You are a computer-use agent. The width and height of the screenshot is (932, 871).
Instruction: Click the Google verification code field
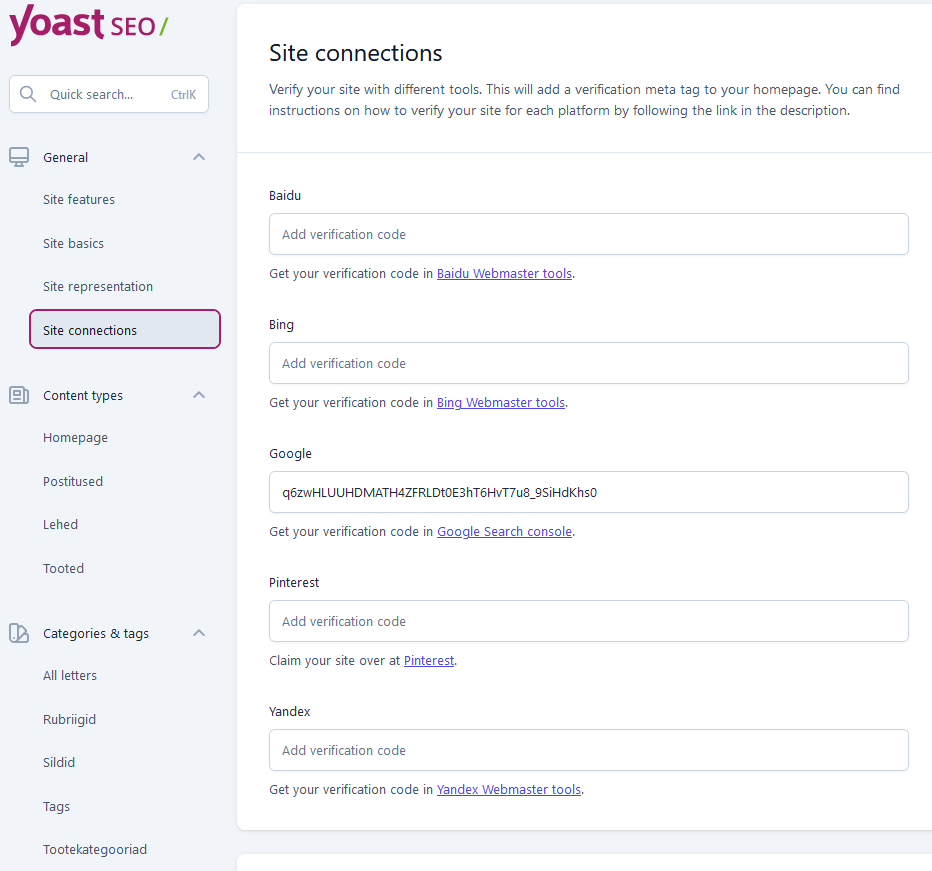[x=588, y=492]
